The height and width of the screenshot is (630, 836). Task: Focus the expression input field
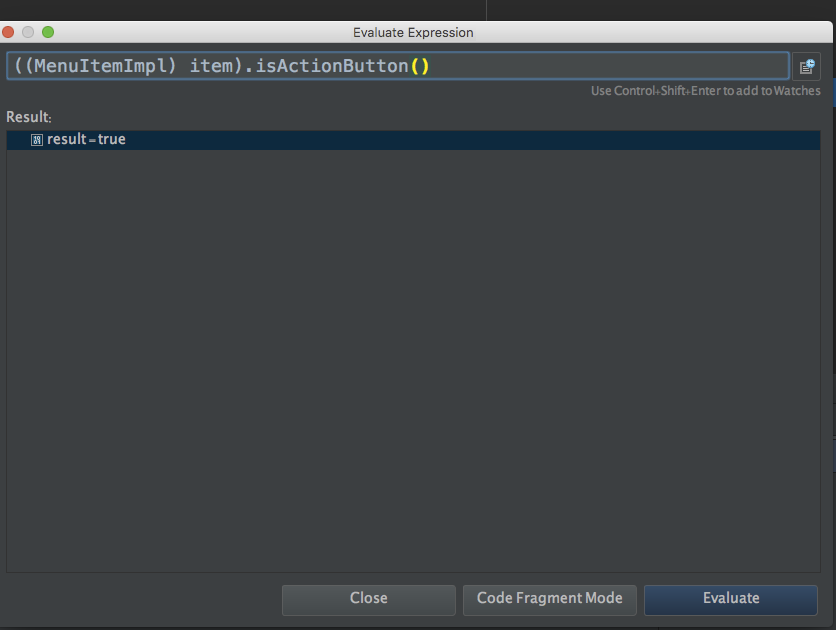398,66
